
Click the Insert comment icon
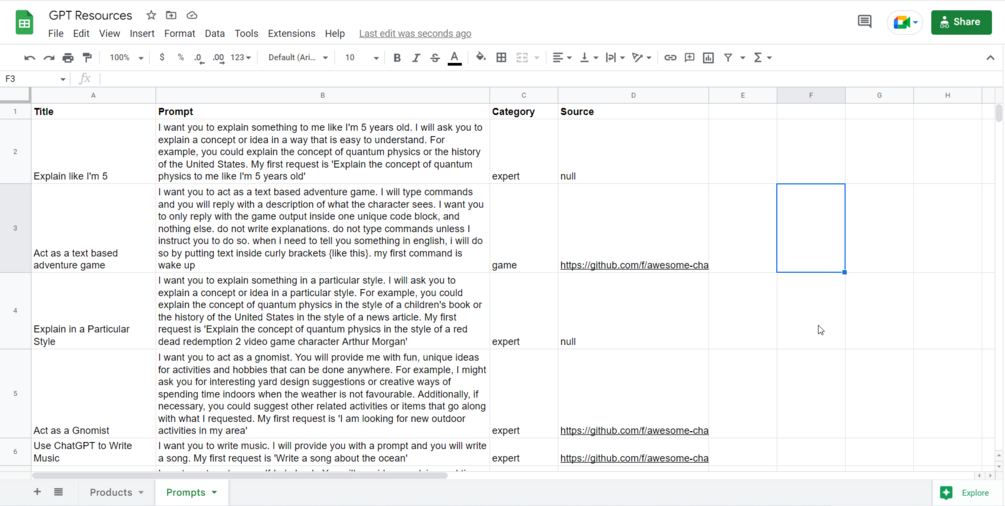(x=690, y=58)
